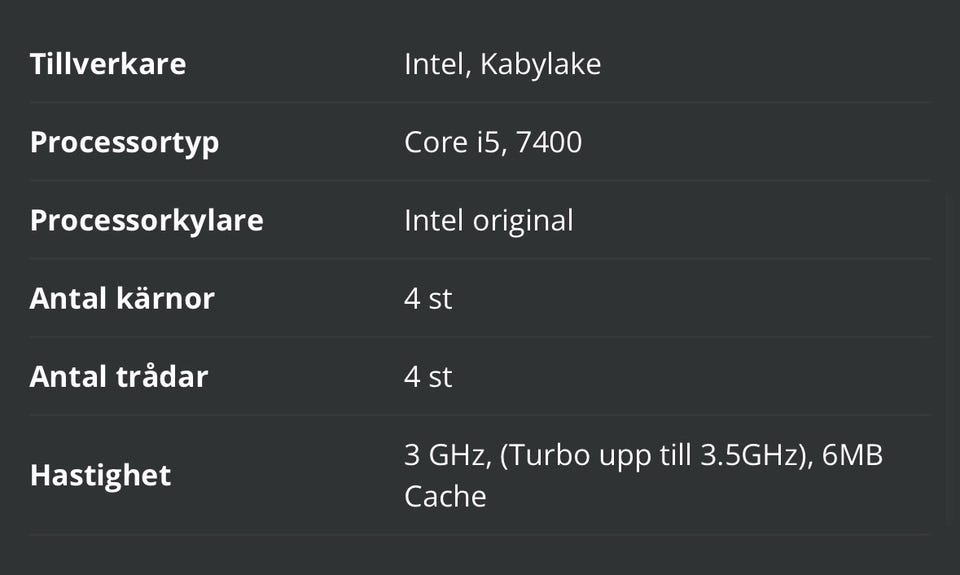The width and height of the screenshot is (960, 575).
Task: Click the vertical scrollbar on the right edge
Action: click(x=951, y=360)
